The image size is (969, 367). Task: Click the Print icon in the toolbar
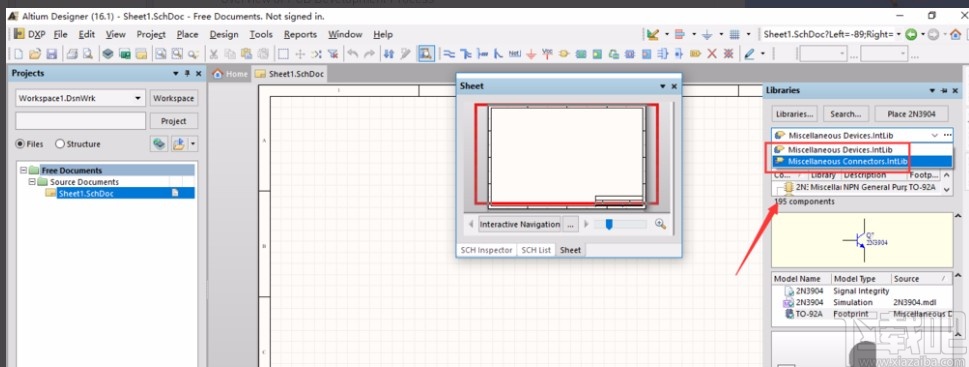[x=72, y=54]
